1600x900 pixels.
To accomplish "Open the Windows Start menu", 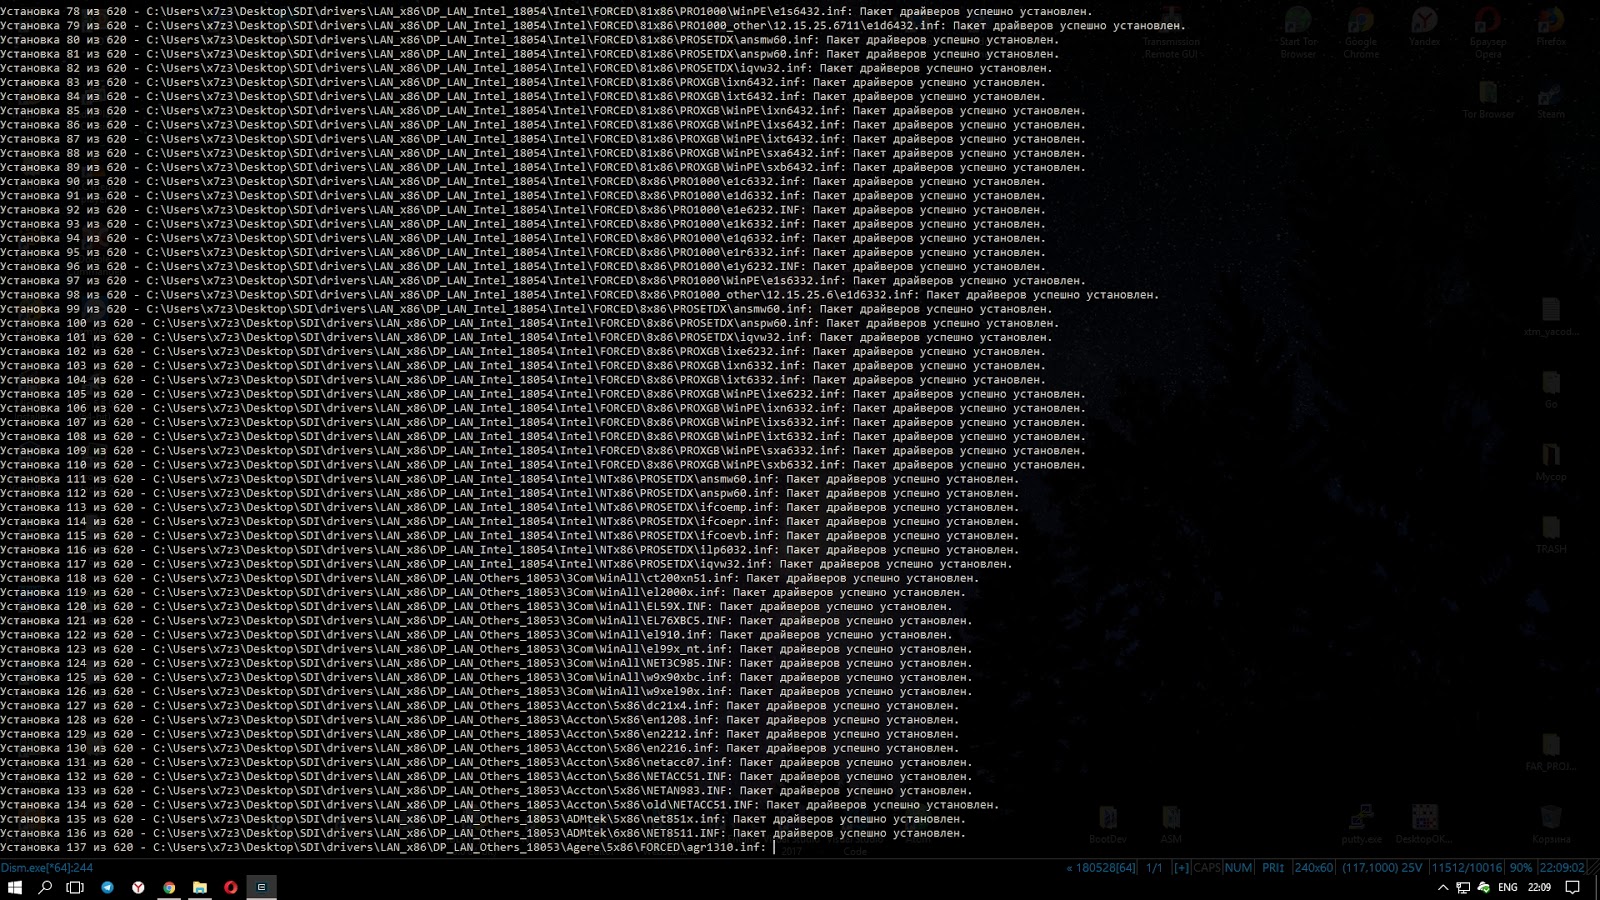I will [x=15, y=887].
